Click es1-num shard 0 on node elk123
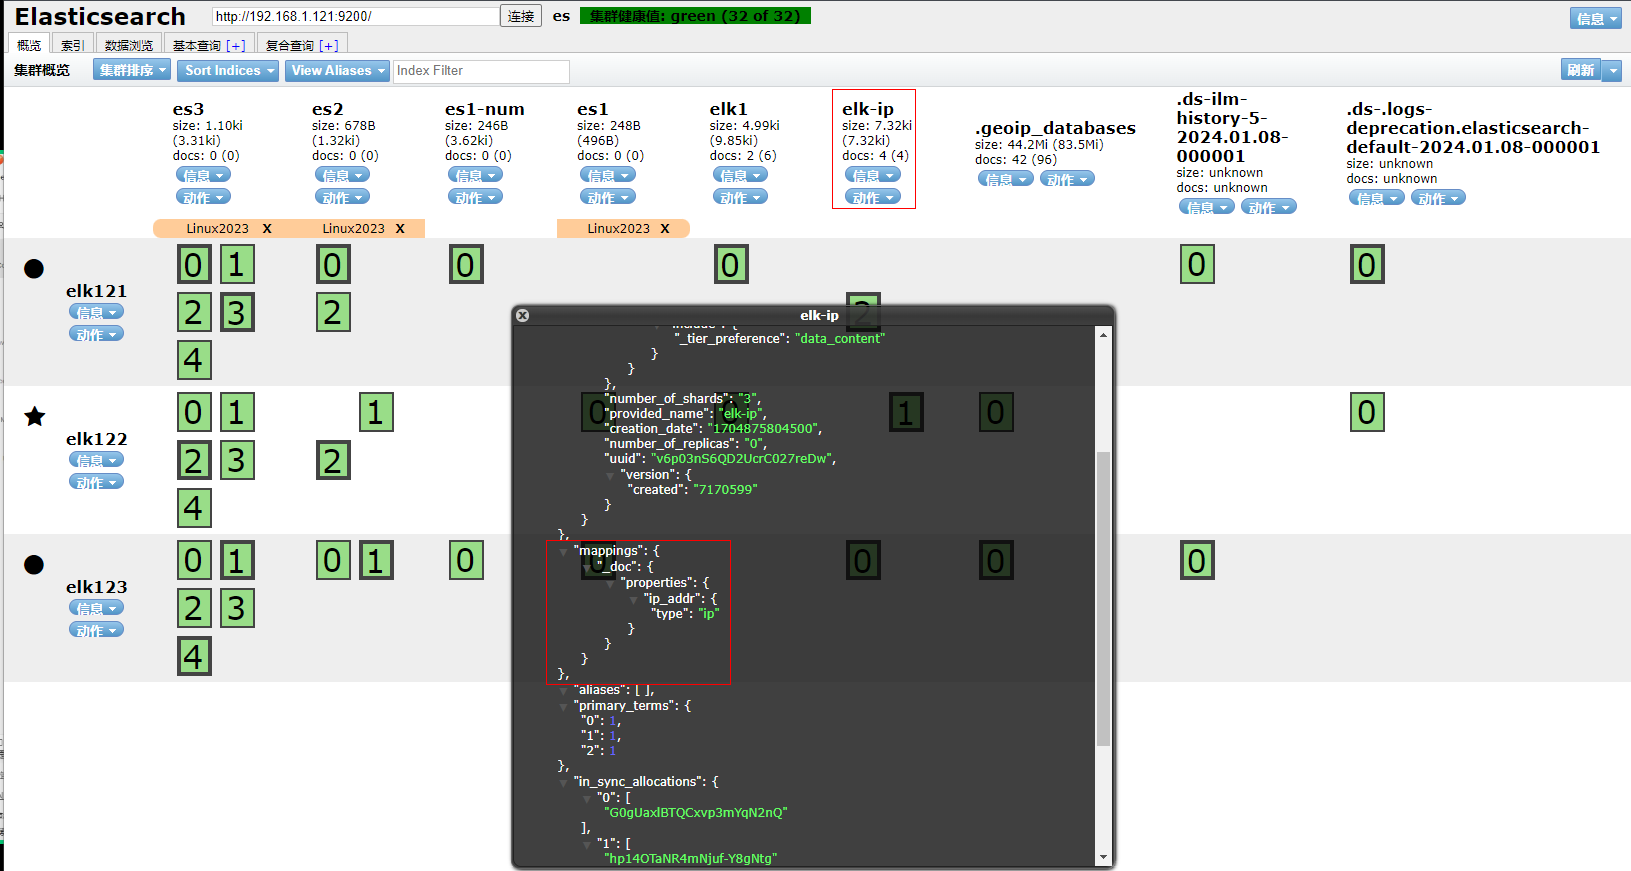The width and height of the screenshot is (1631, 871). click(x=466, y=561)
